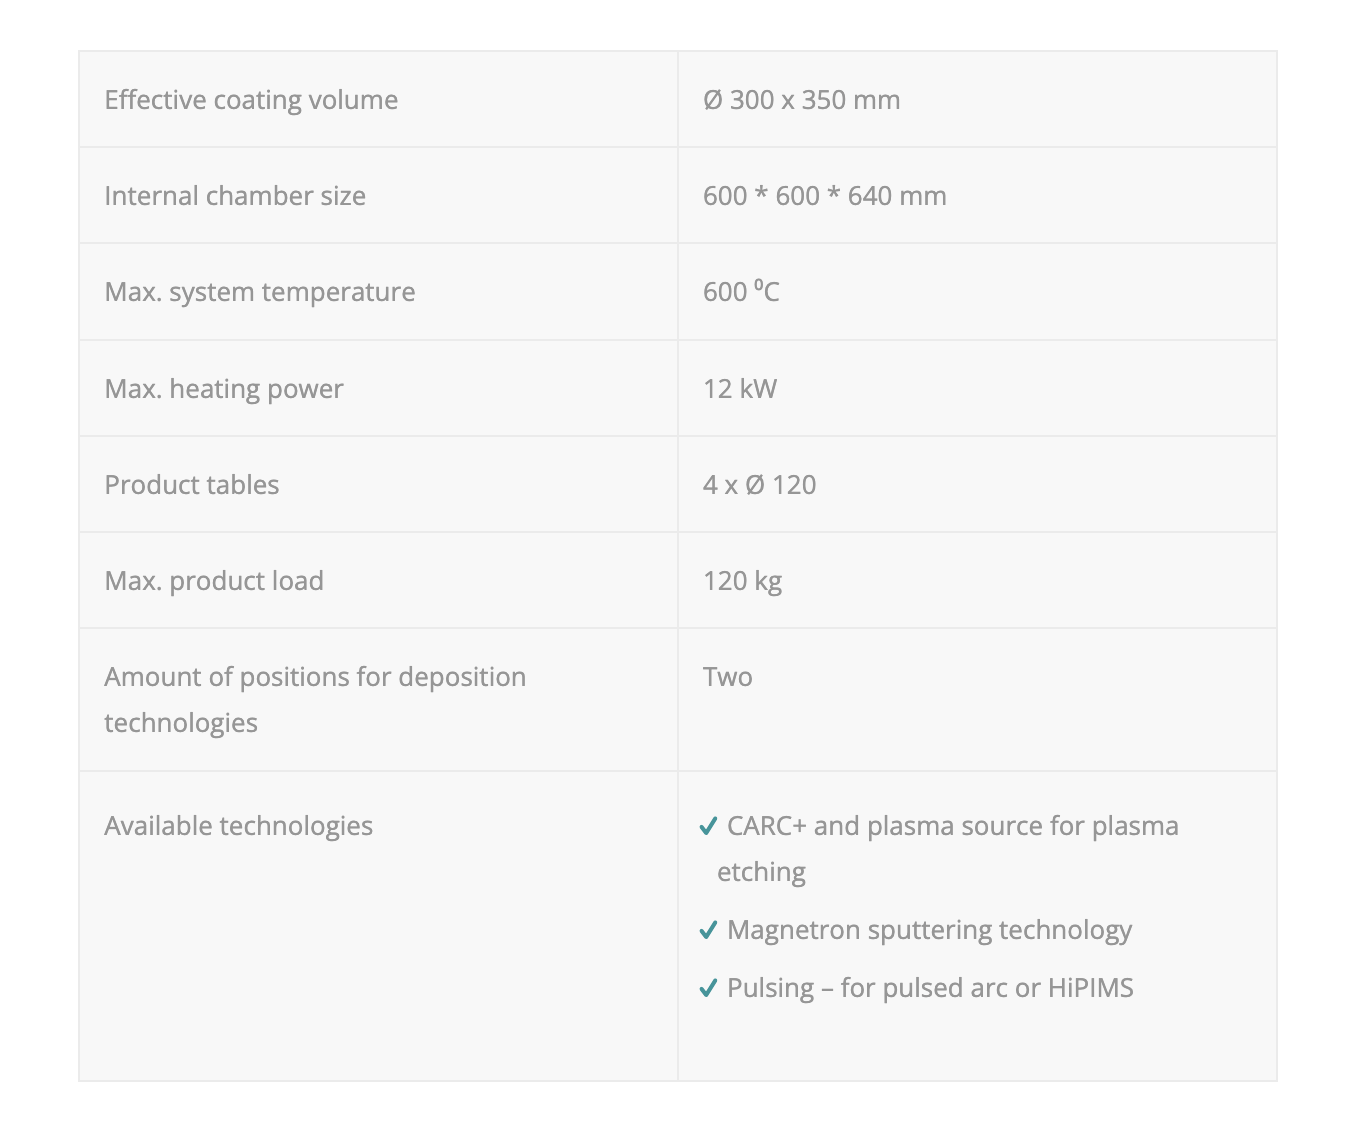
Task: Click the "600 °C" temperature value
Action: pos(741,292)
